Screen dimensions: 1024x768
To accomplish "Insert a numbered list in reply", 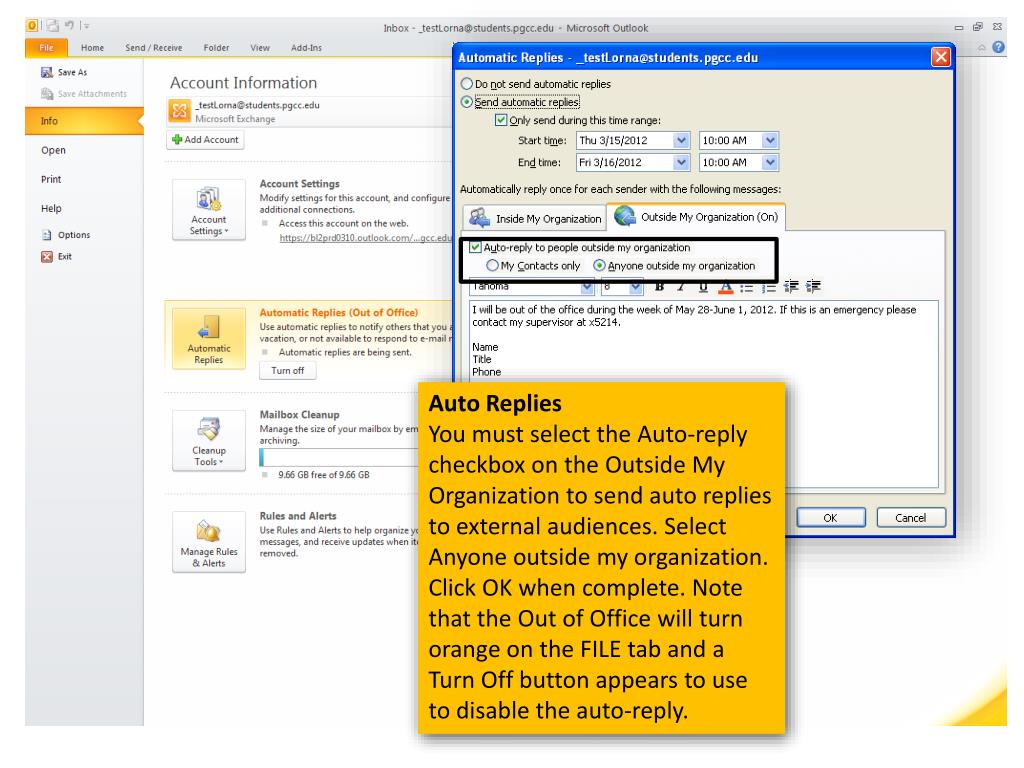I will [x=769, y=287].
